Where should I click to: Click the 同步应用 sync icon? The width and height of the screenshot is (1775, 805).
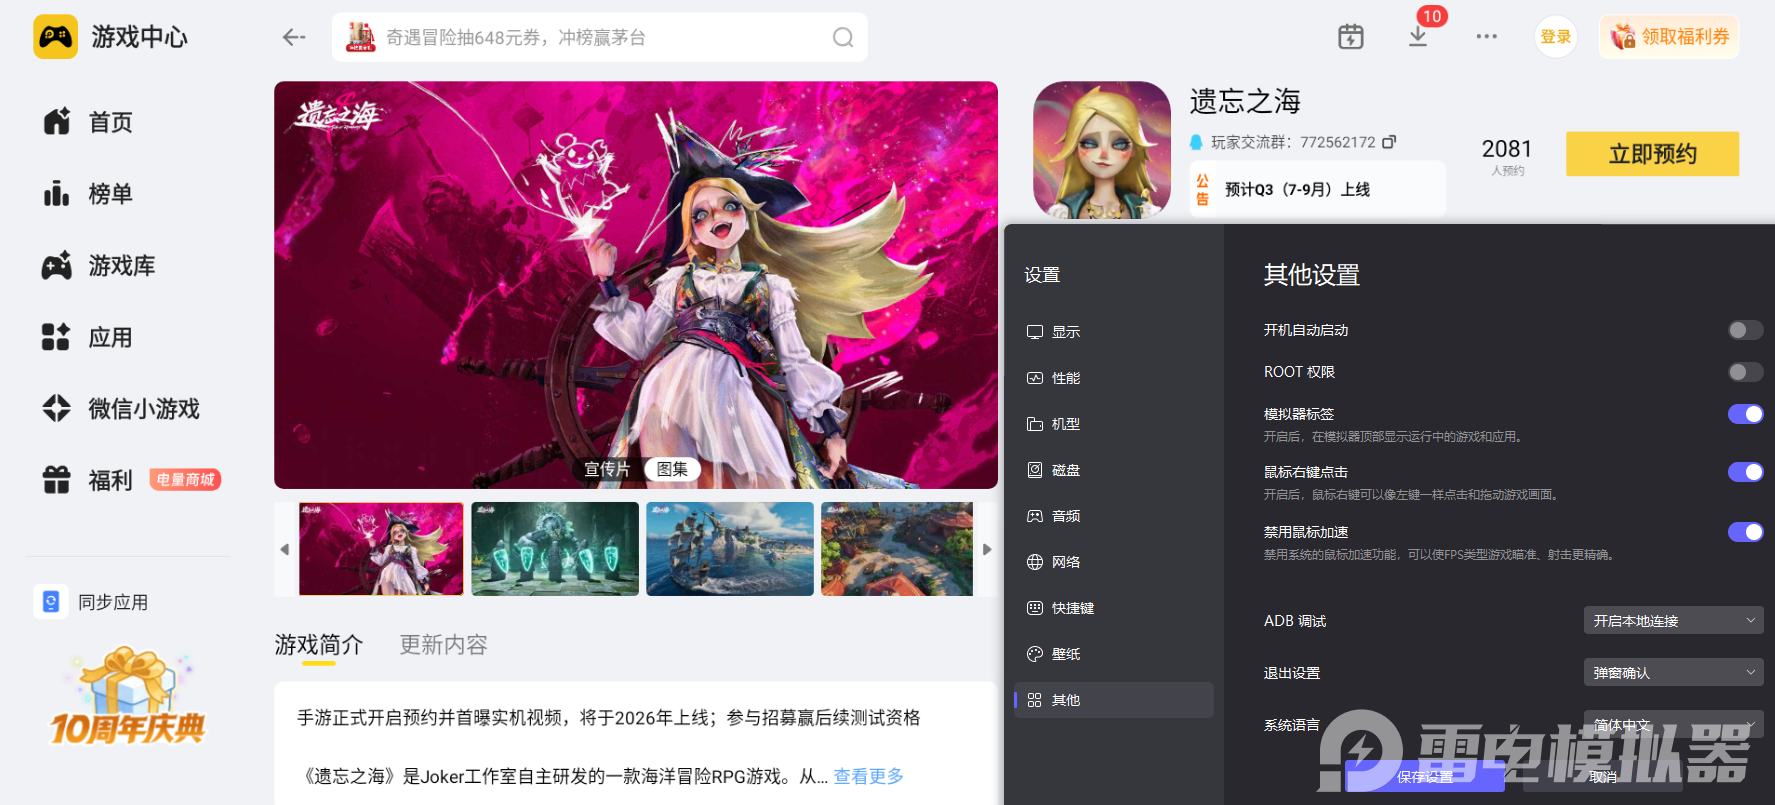(x=51, y=602)
